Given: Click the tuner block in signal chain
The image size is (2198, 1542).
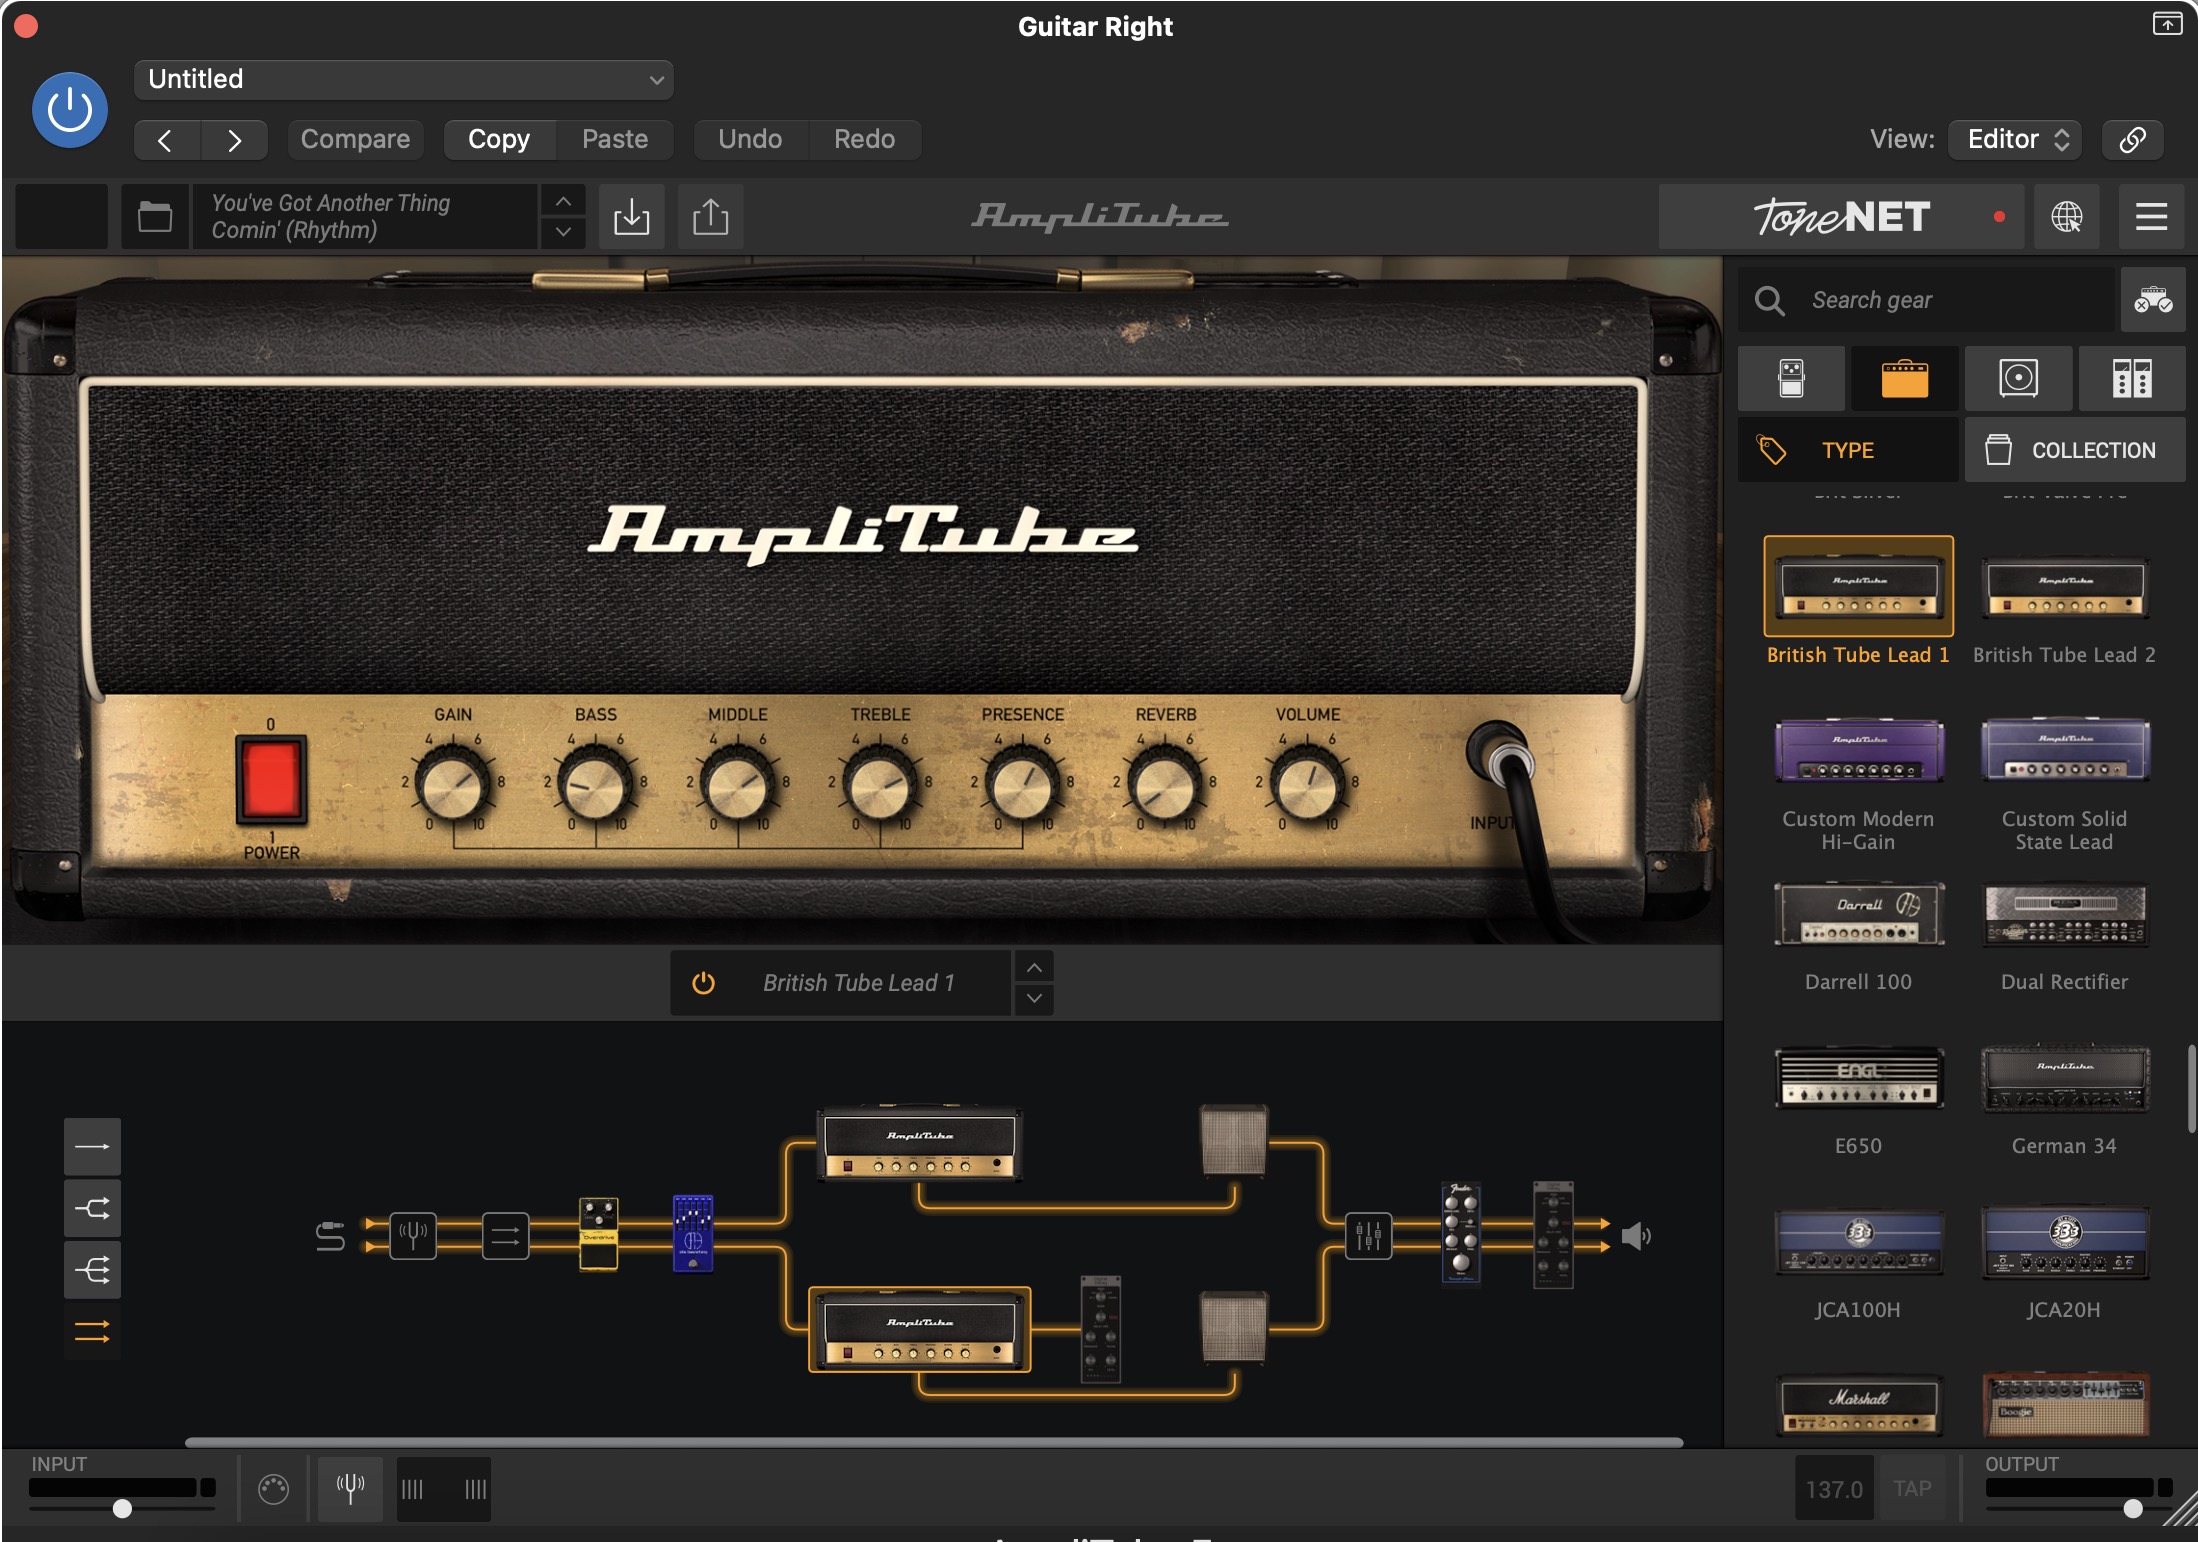Looking at the screenshot, I should pos(413,1236).
